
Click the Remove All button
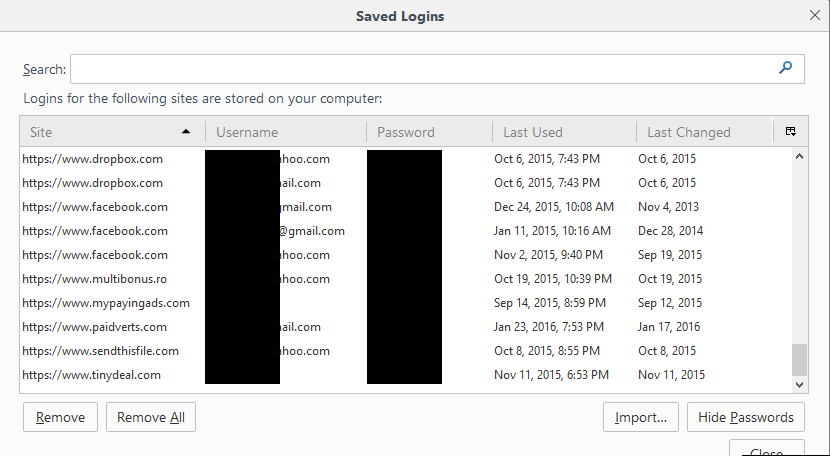pos(151,417)
